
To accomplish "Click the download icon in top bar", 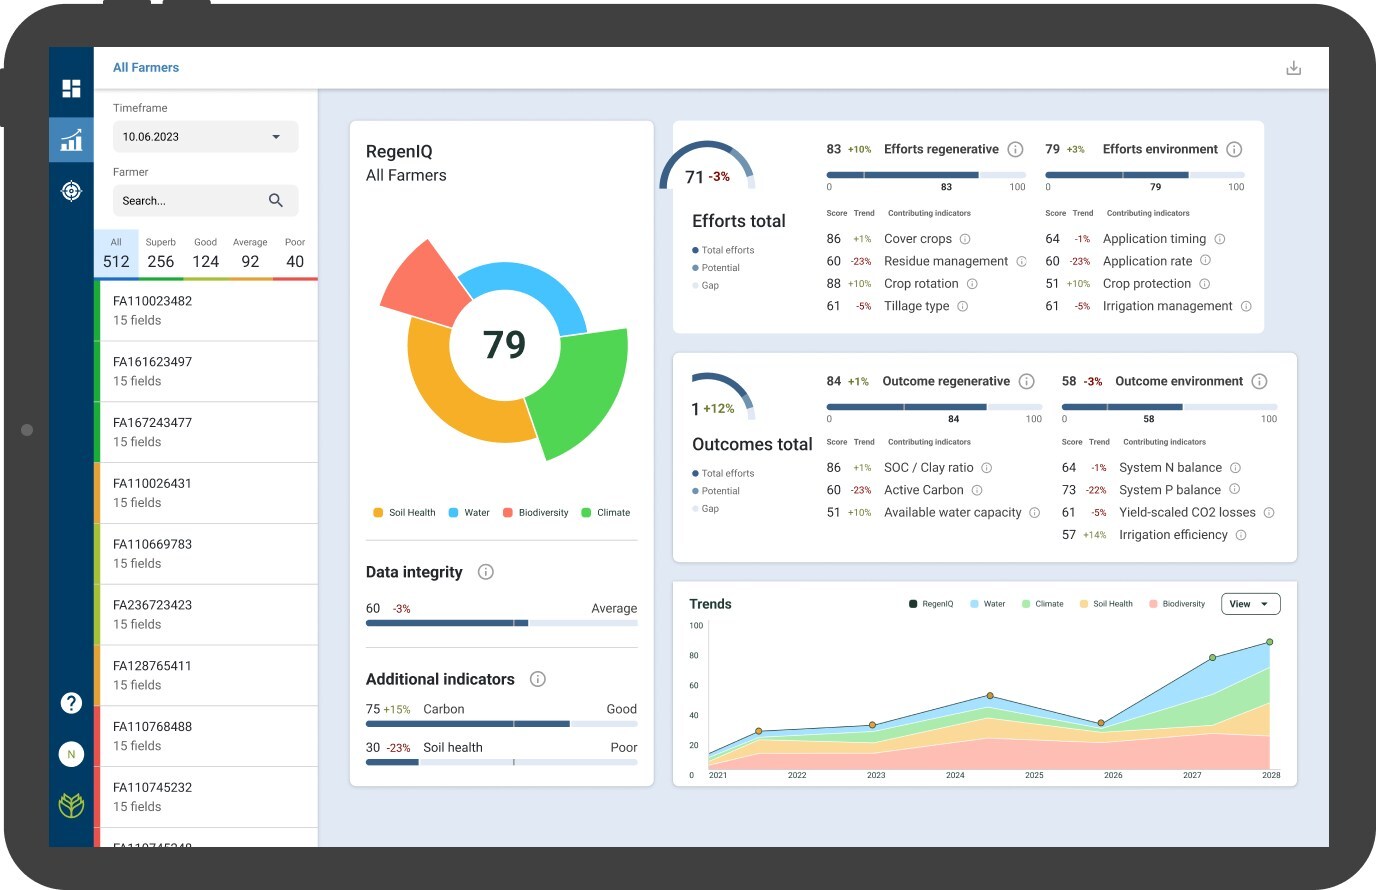I will (x=1293, y=68).
